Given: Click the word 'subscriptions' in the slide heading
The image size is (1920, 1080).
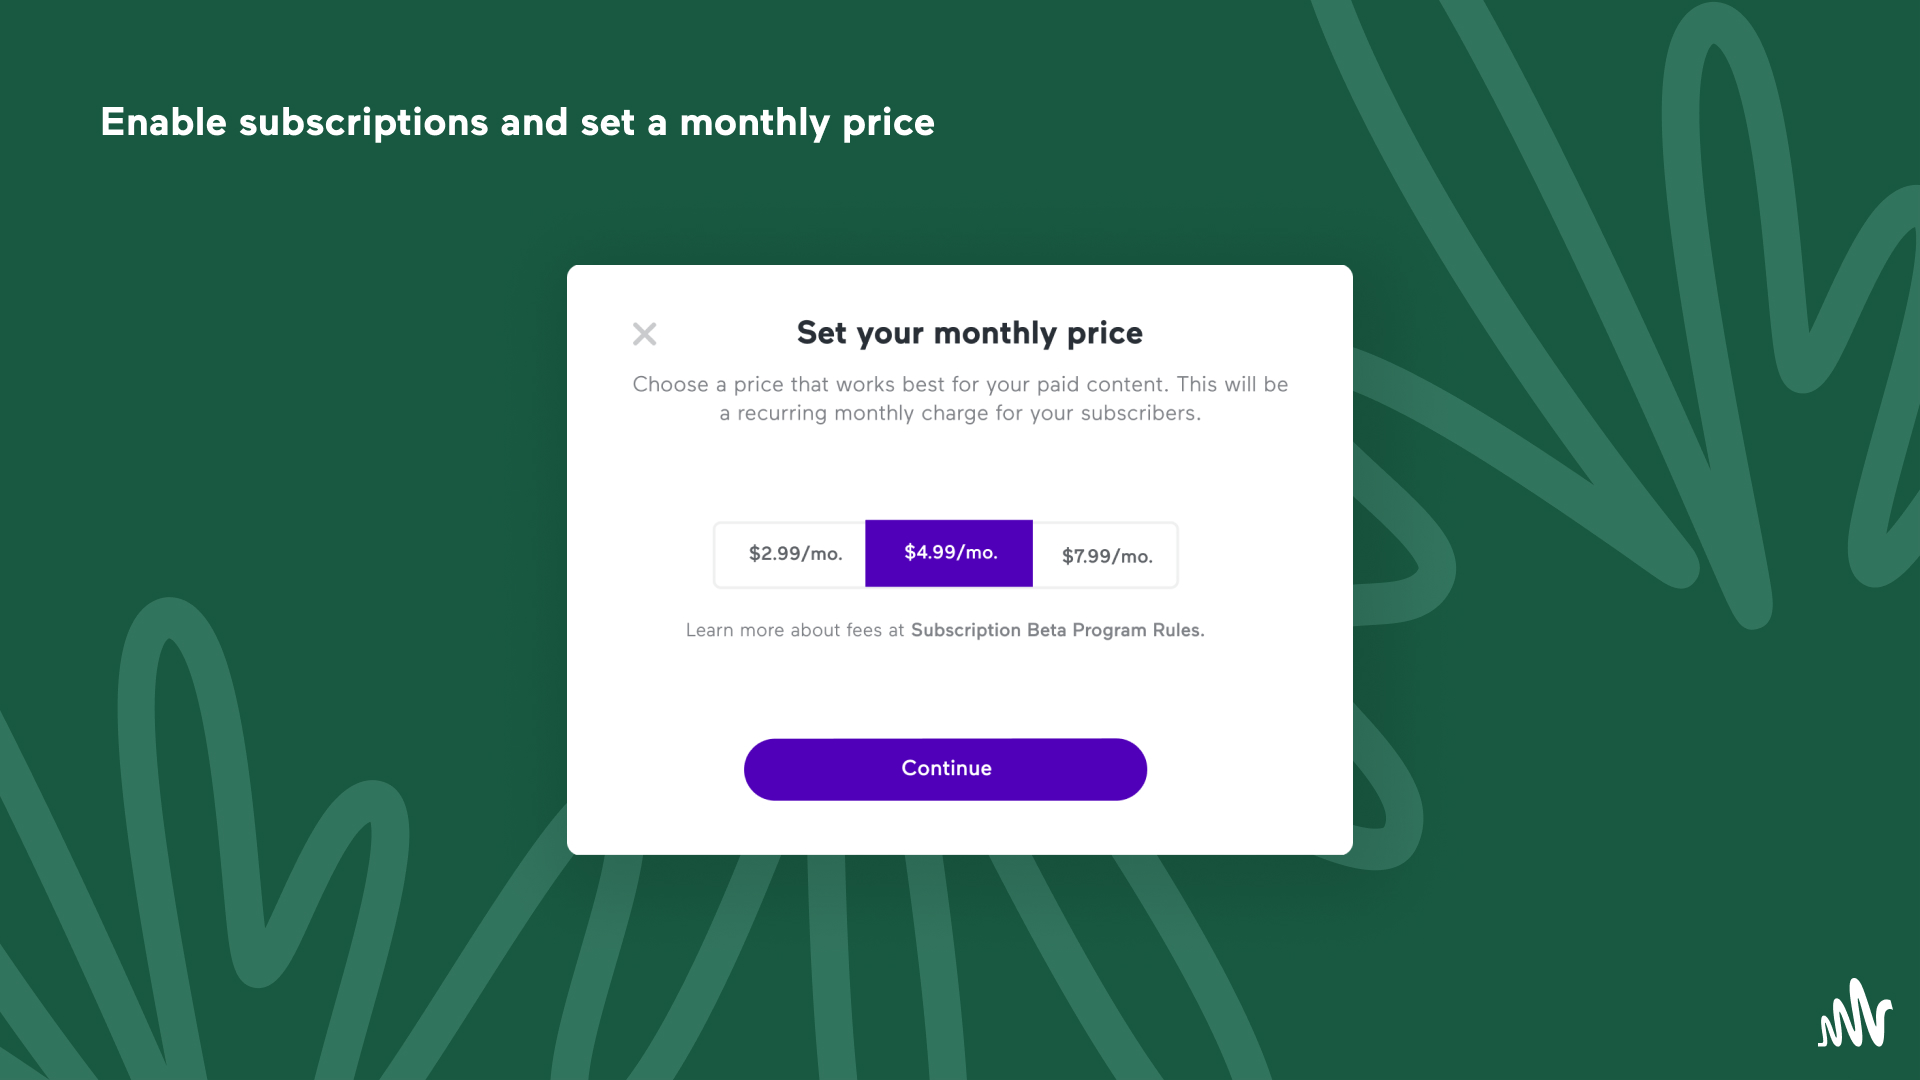Looking at the screenshot, I should tap(364, 123).
